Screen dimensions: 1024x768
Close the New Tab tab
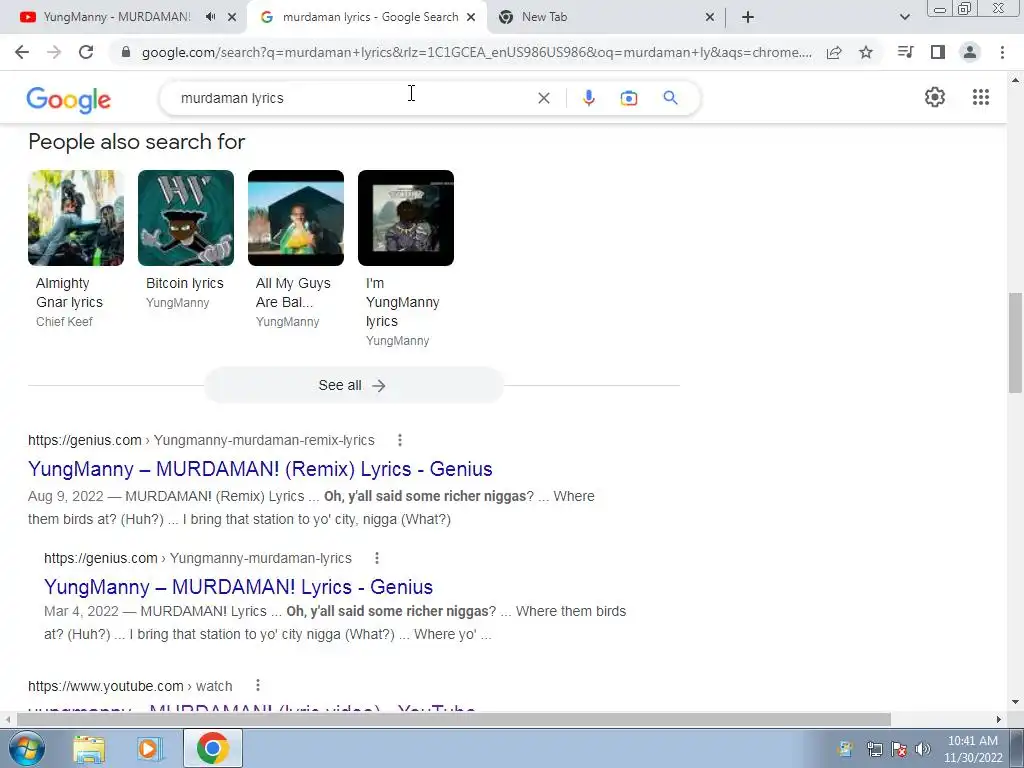tap(710, 17)
